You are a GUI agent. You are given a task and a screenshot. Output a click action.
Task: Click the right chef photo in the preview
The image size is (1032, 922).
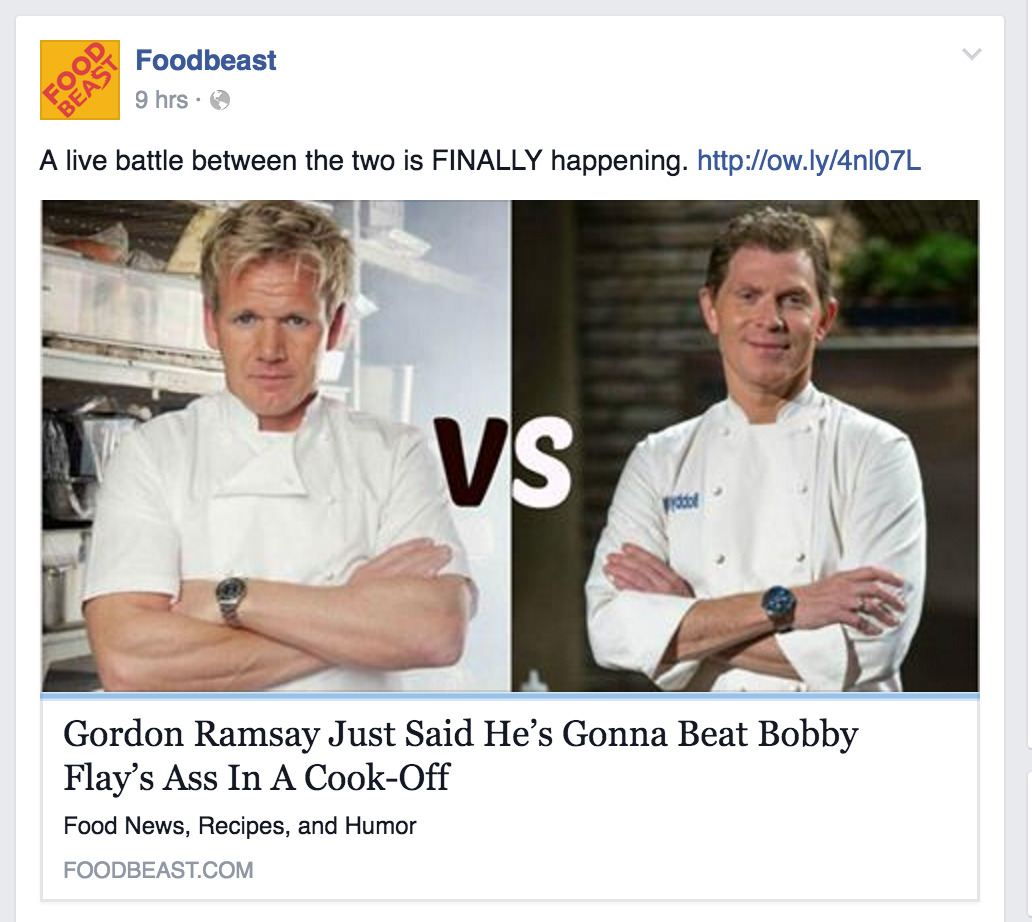point(745,446)
